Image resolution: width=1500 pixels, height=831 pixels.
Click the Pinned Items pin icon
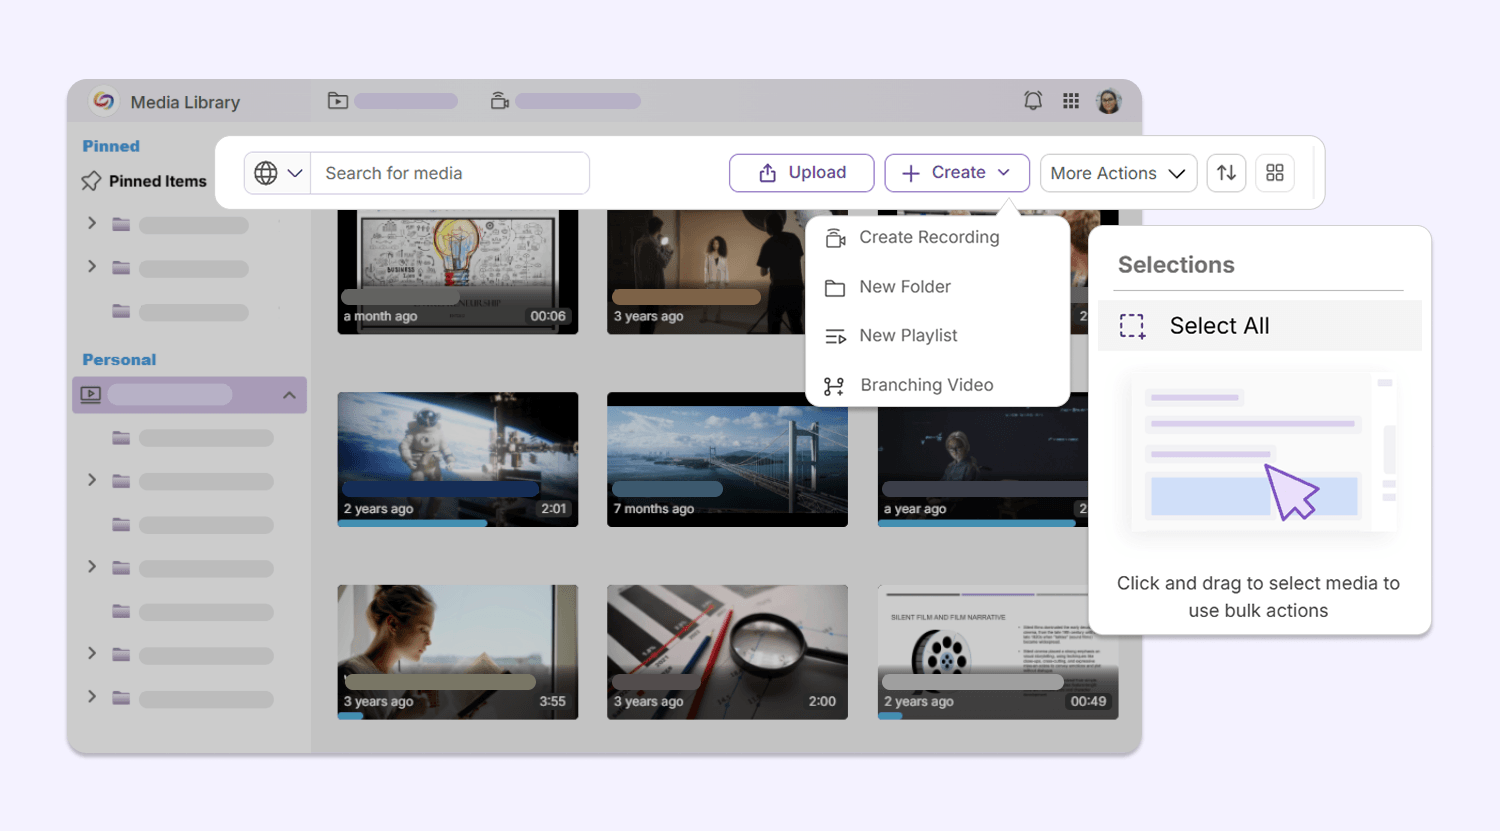(91, 181)
